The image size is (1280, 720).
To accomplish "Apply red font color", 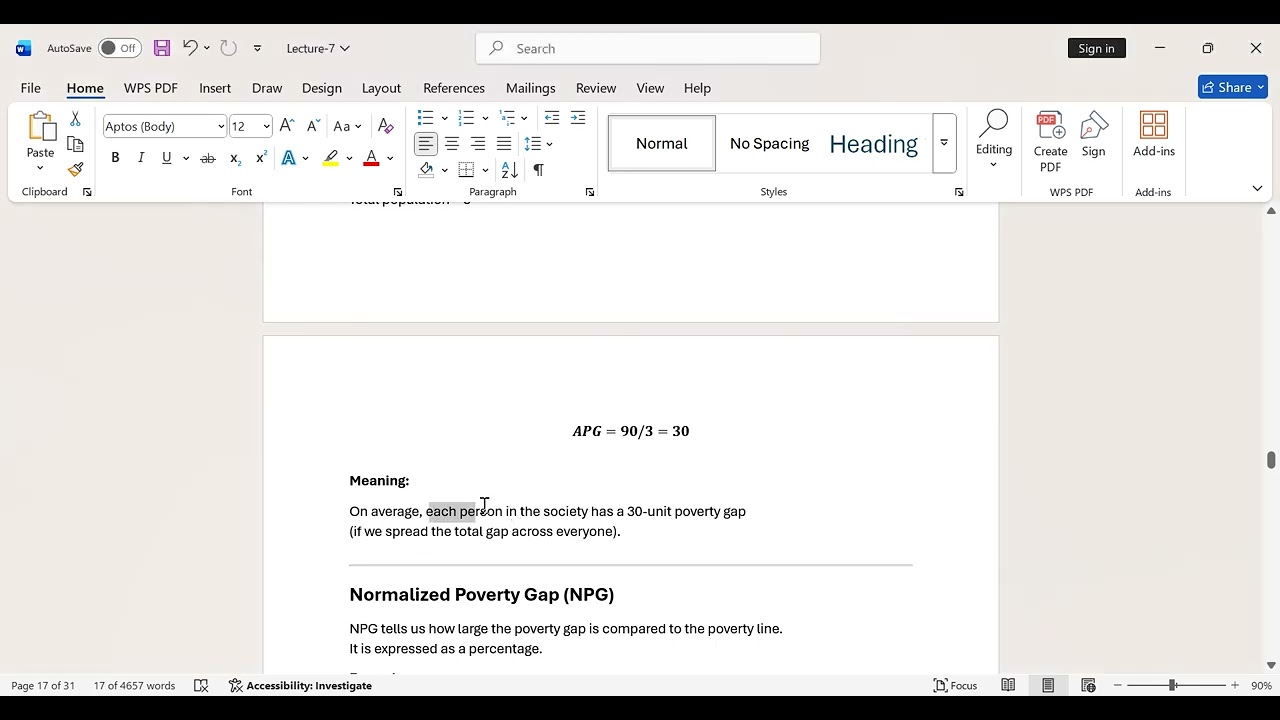I will point(371,158).
